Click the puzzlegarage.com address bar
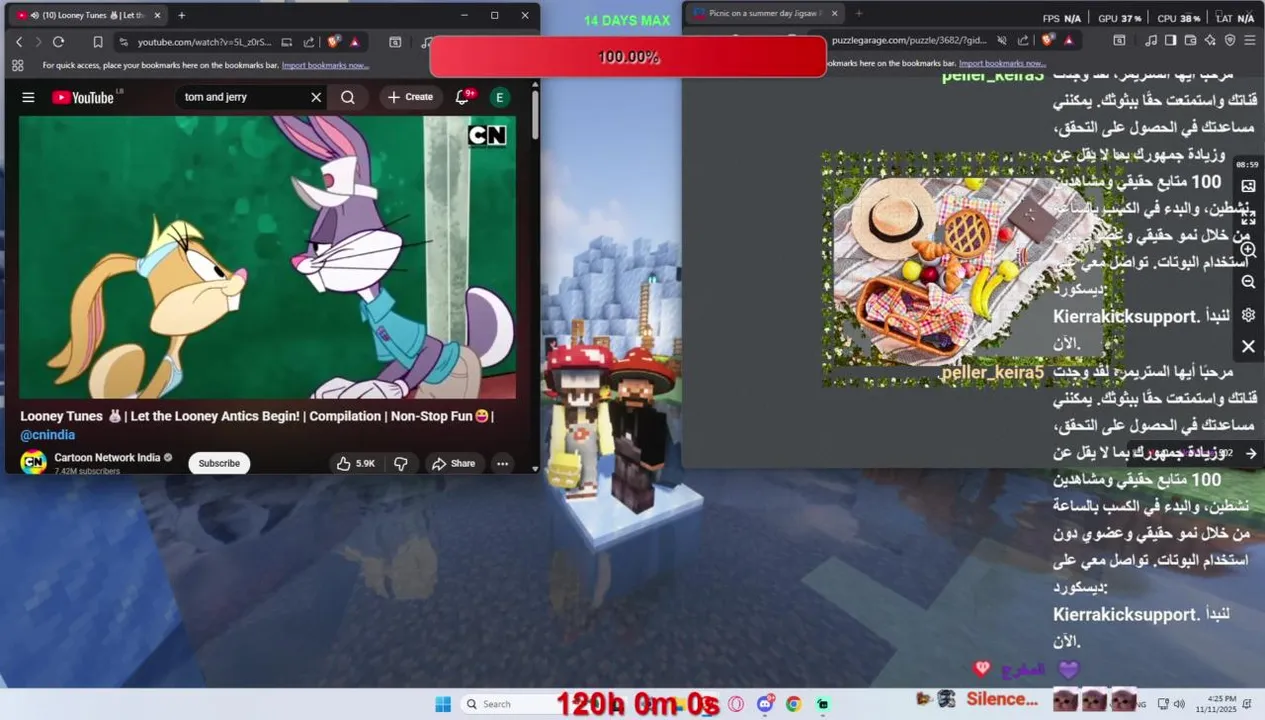 (910, 40)
